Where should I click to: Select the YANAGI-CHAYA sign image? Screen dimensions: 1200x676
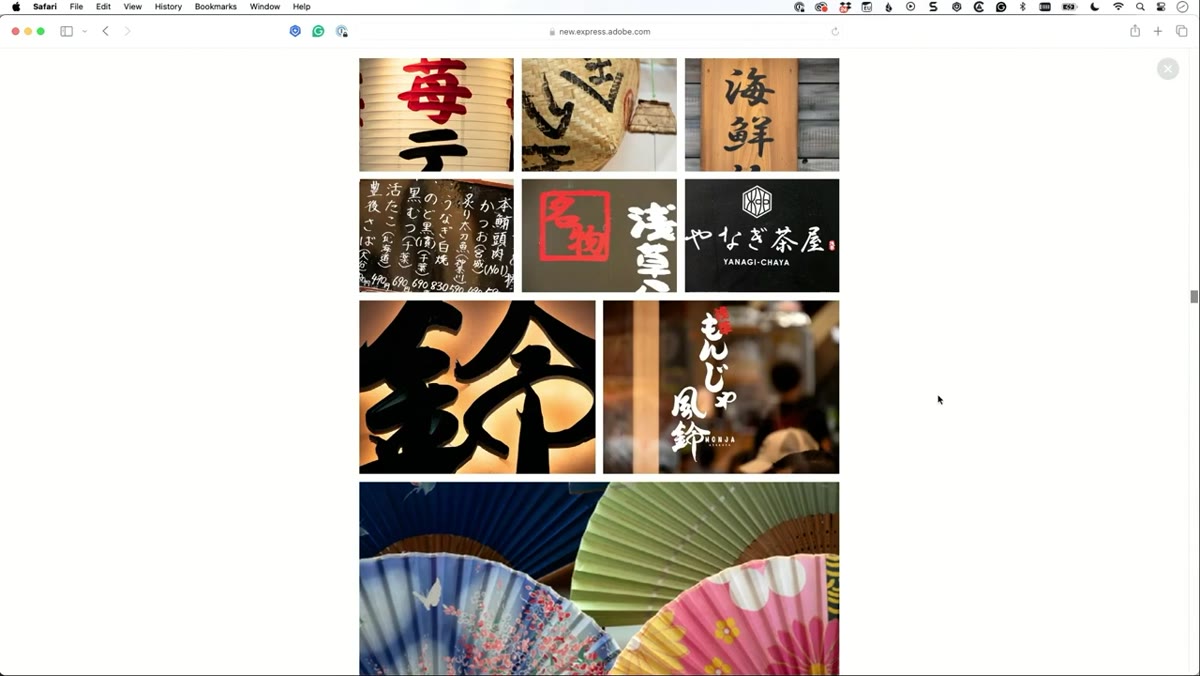pos(762,236)
